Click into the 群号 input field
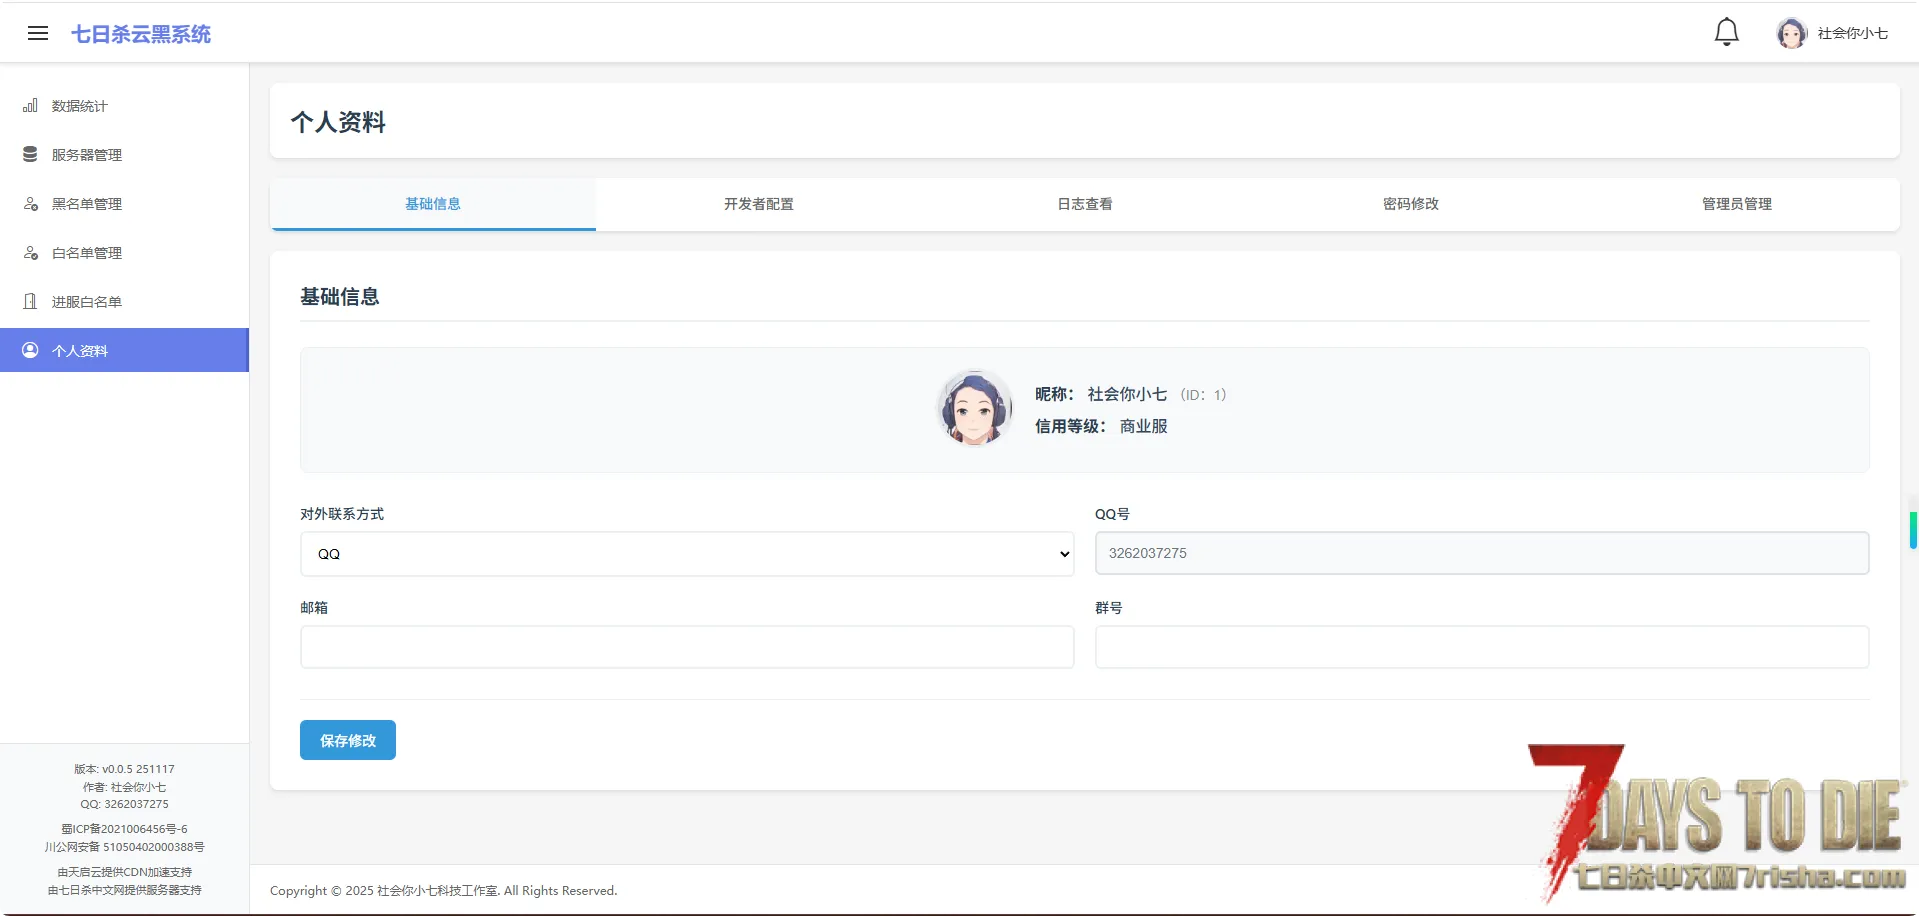 [x=1481, y=647]
